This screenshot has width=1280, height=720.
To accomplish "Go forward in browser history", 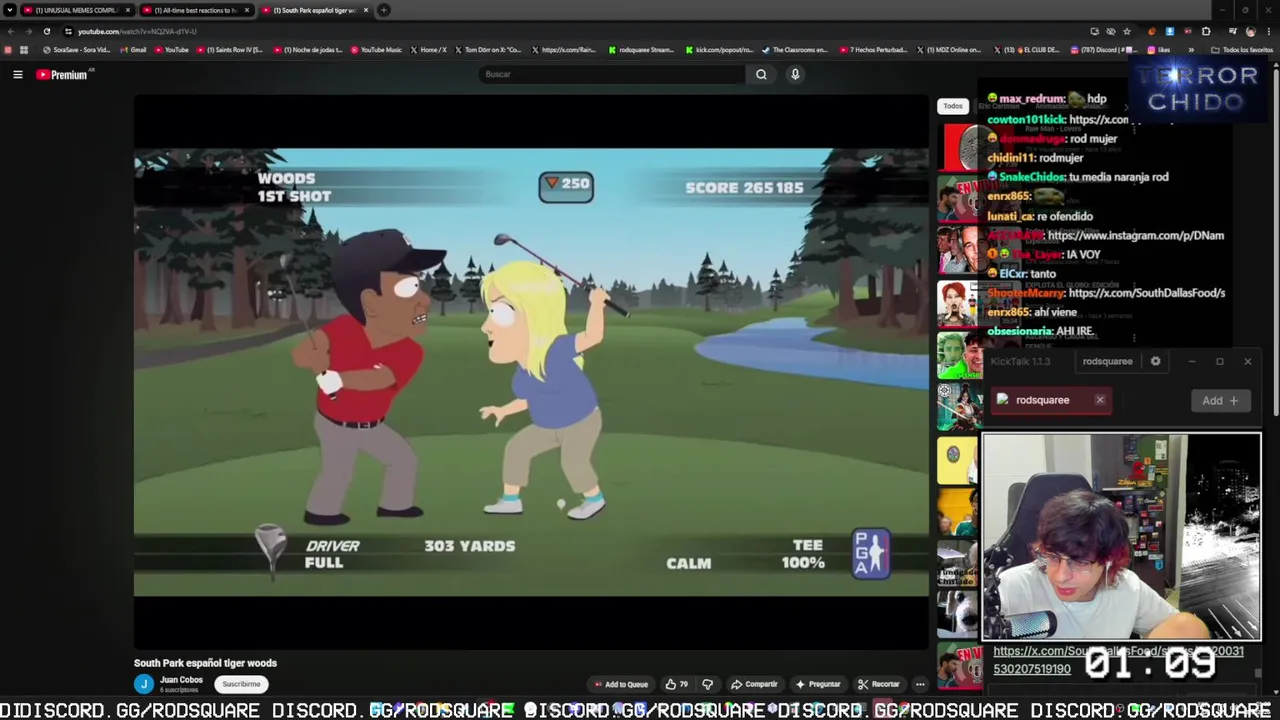I will point(28,31).
